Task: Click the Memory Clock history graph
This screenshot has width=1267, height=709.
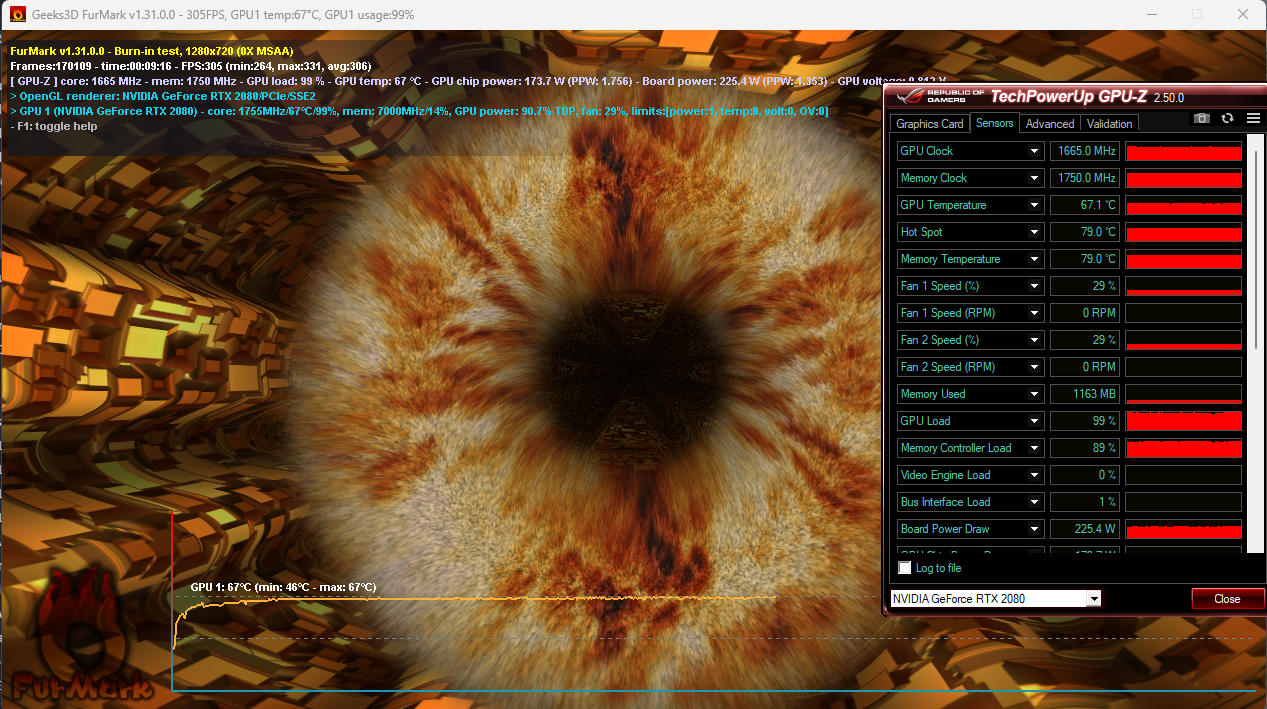Action: pyautogui.click(x=1184, y=178)
